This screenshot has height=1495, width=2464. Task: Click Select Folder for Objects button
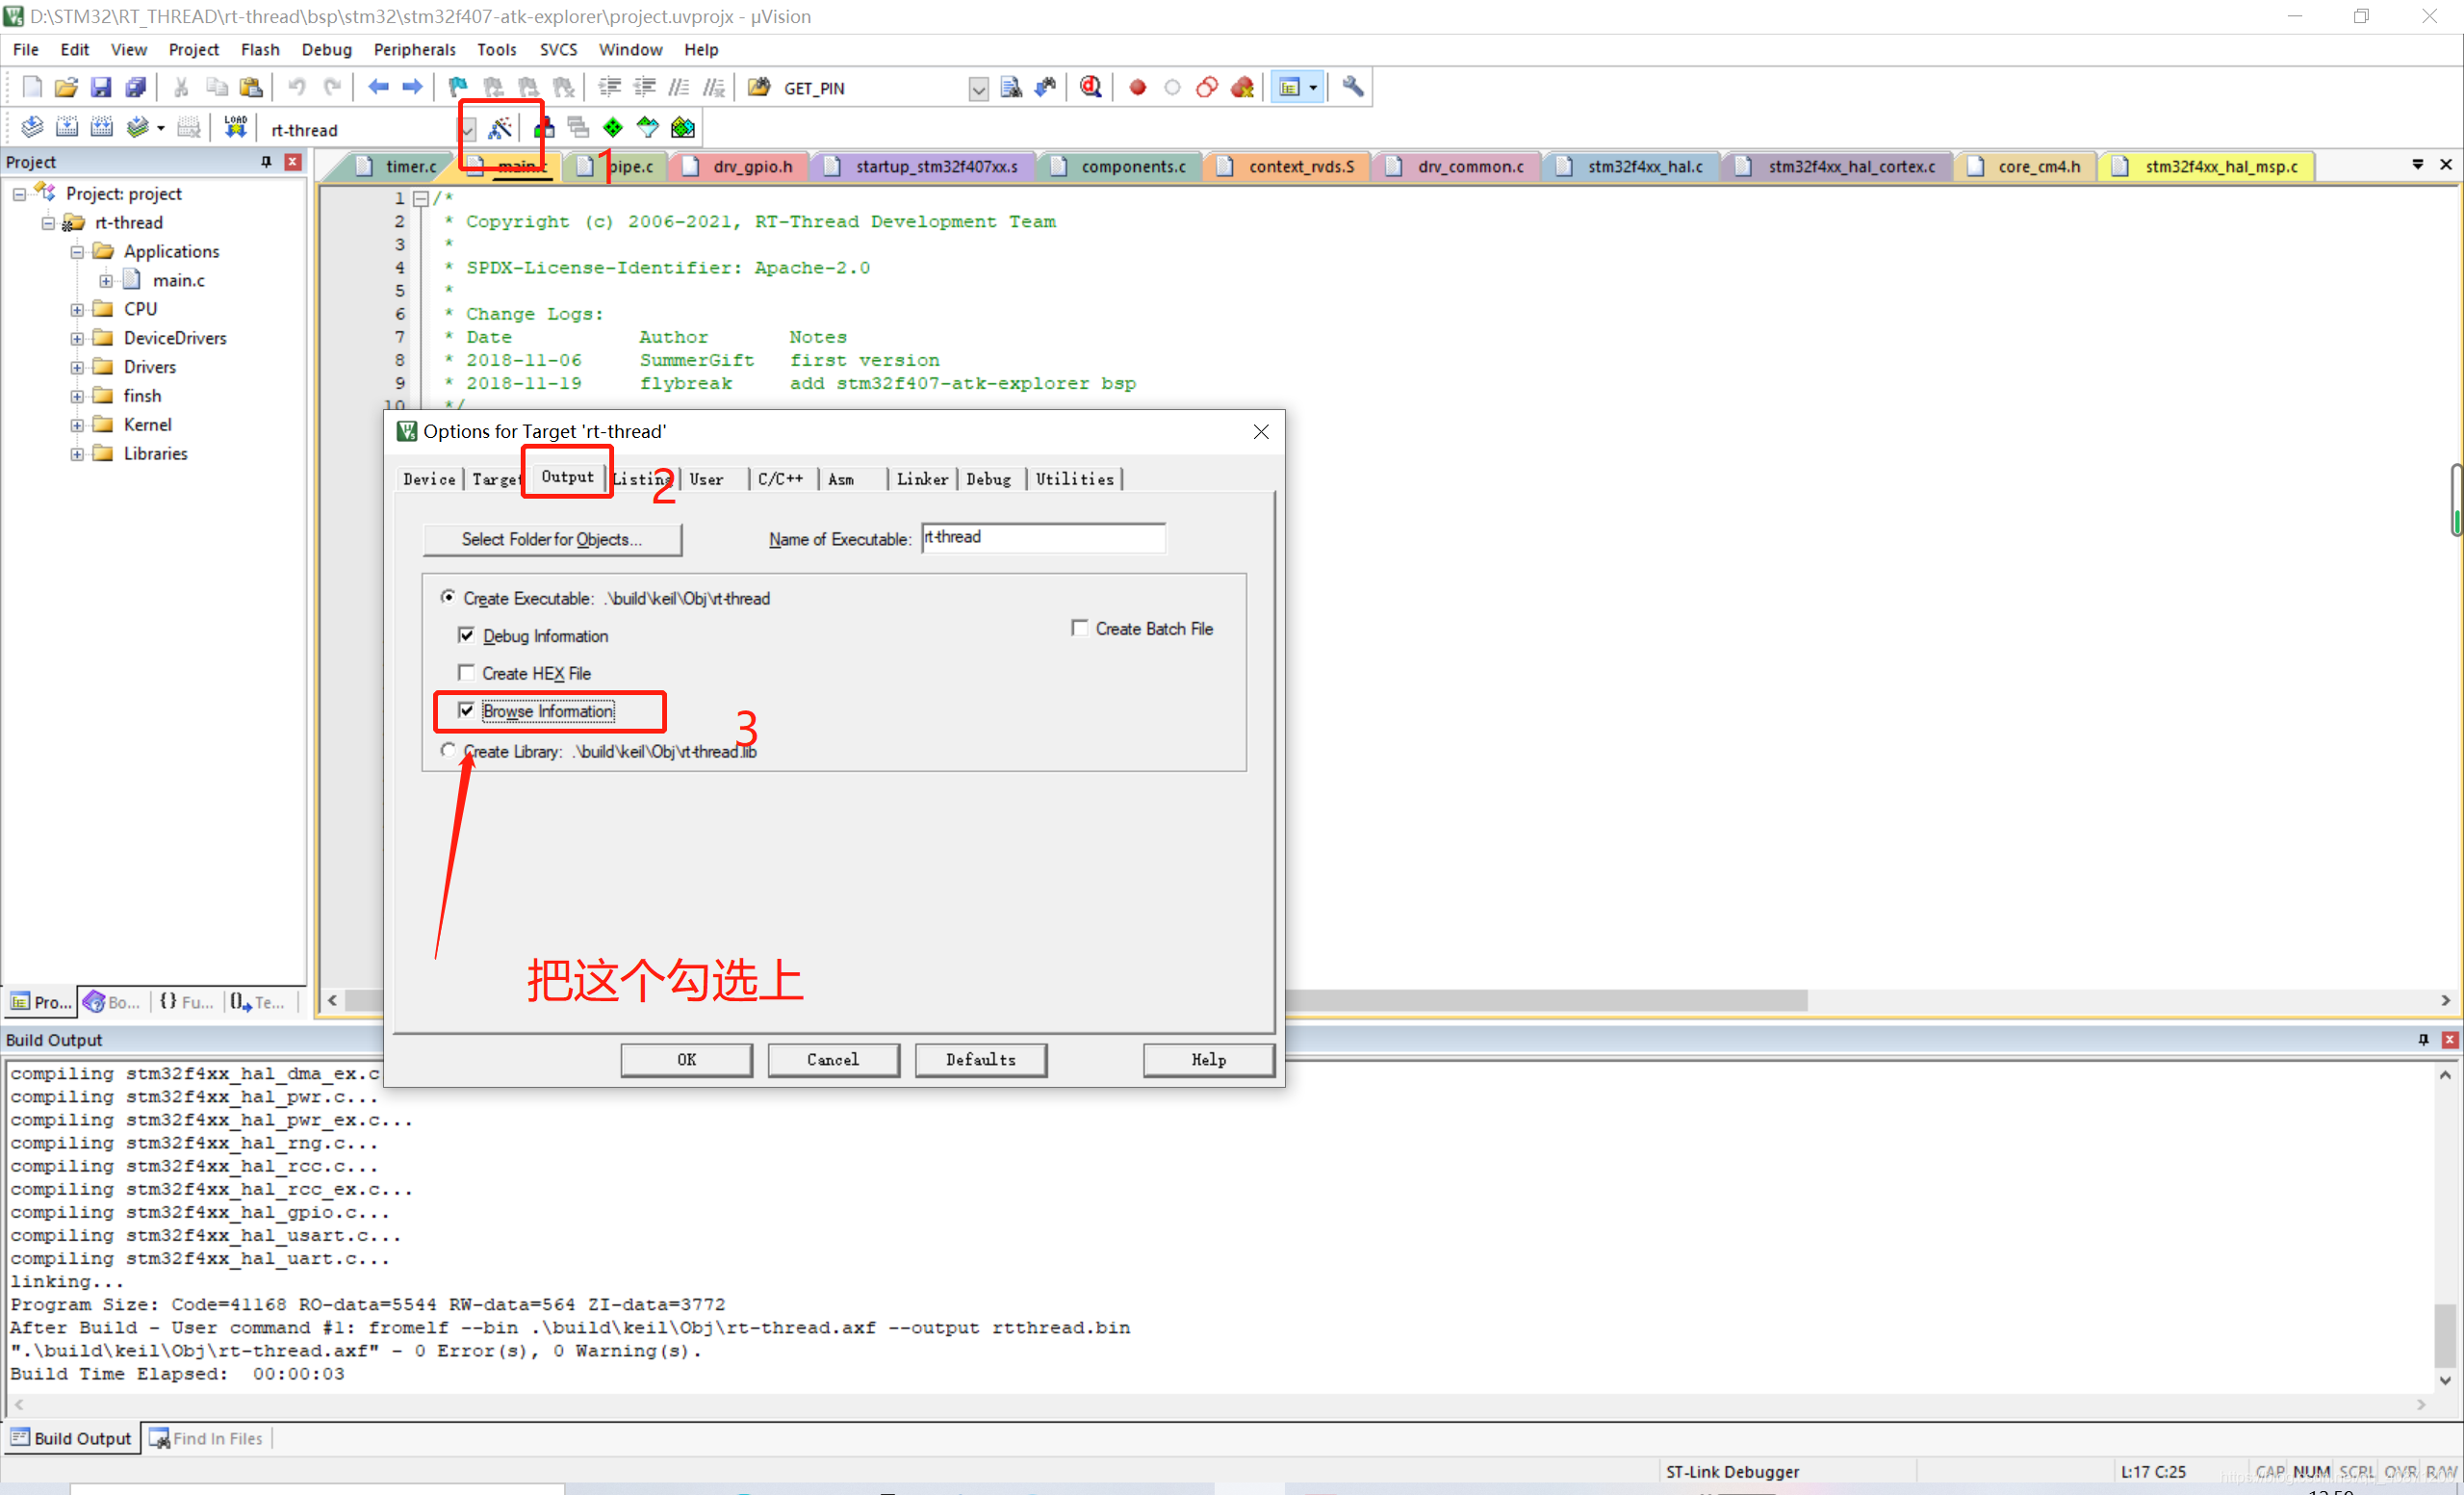pyautogui.click(x=552, y=539)
